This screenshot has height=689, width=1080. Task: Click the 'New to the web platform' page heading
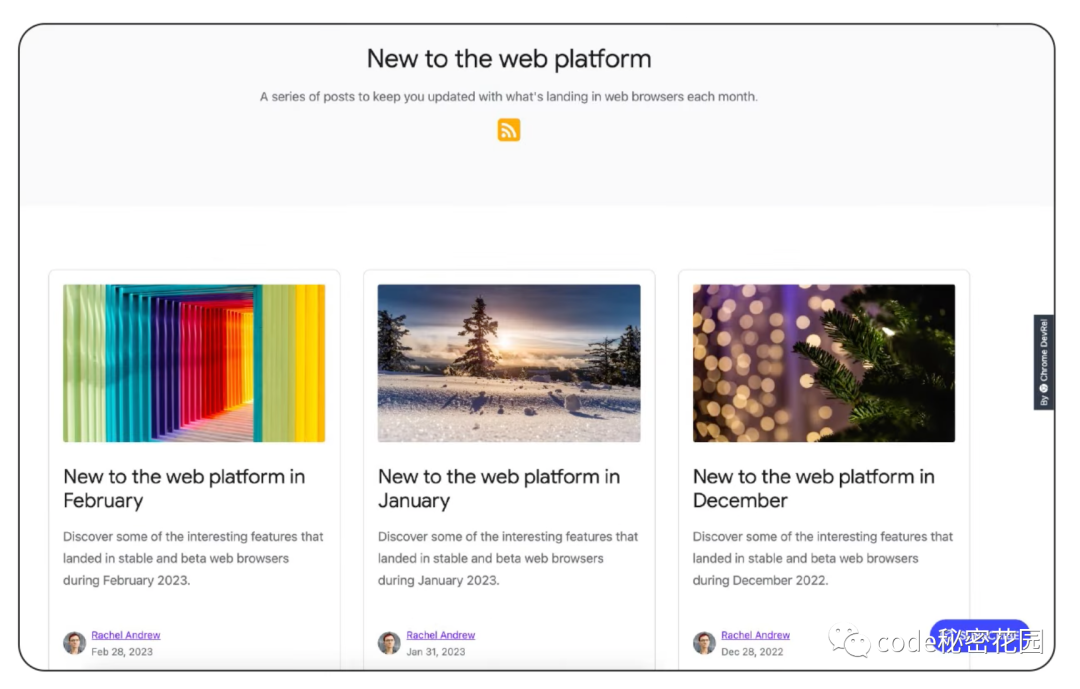(x=508, y=59)
